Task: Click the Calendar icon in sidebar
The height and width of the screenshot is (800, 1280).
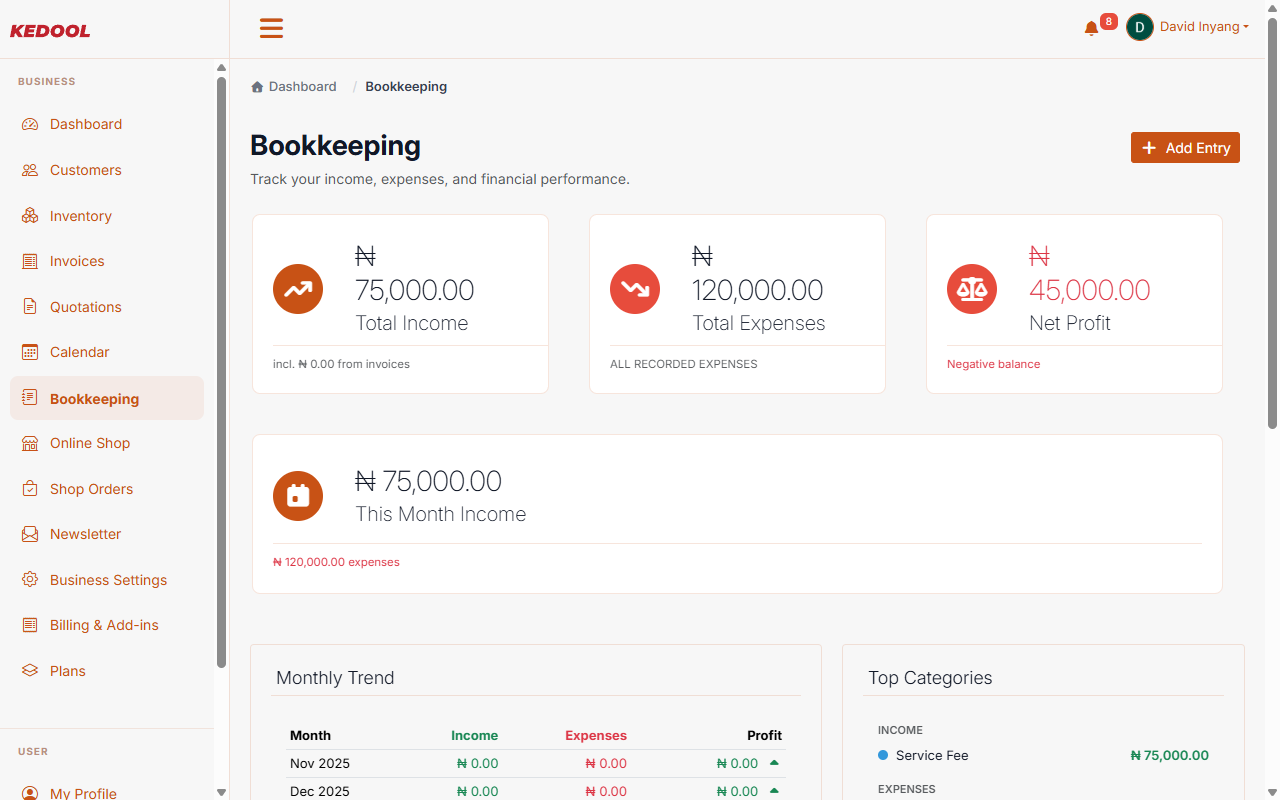Action: [x=30, y=352]
